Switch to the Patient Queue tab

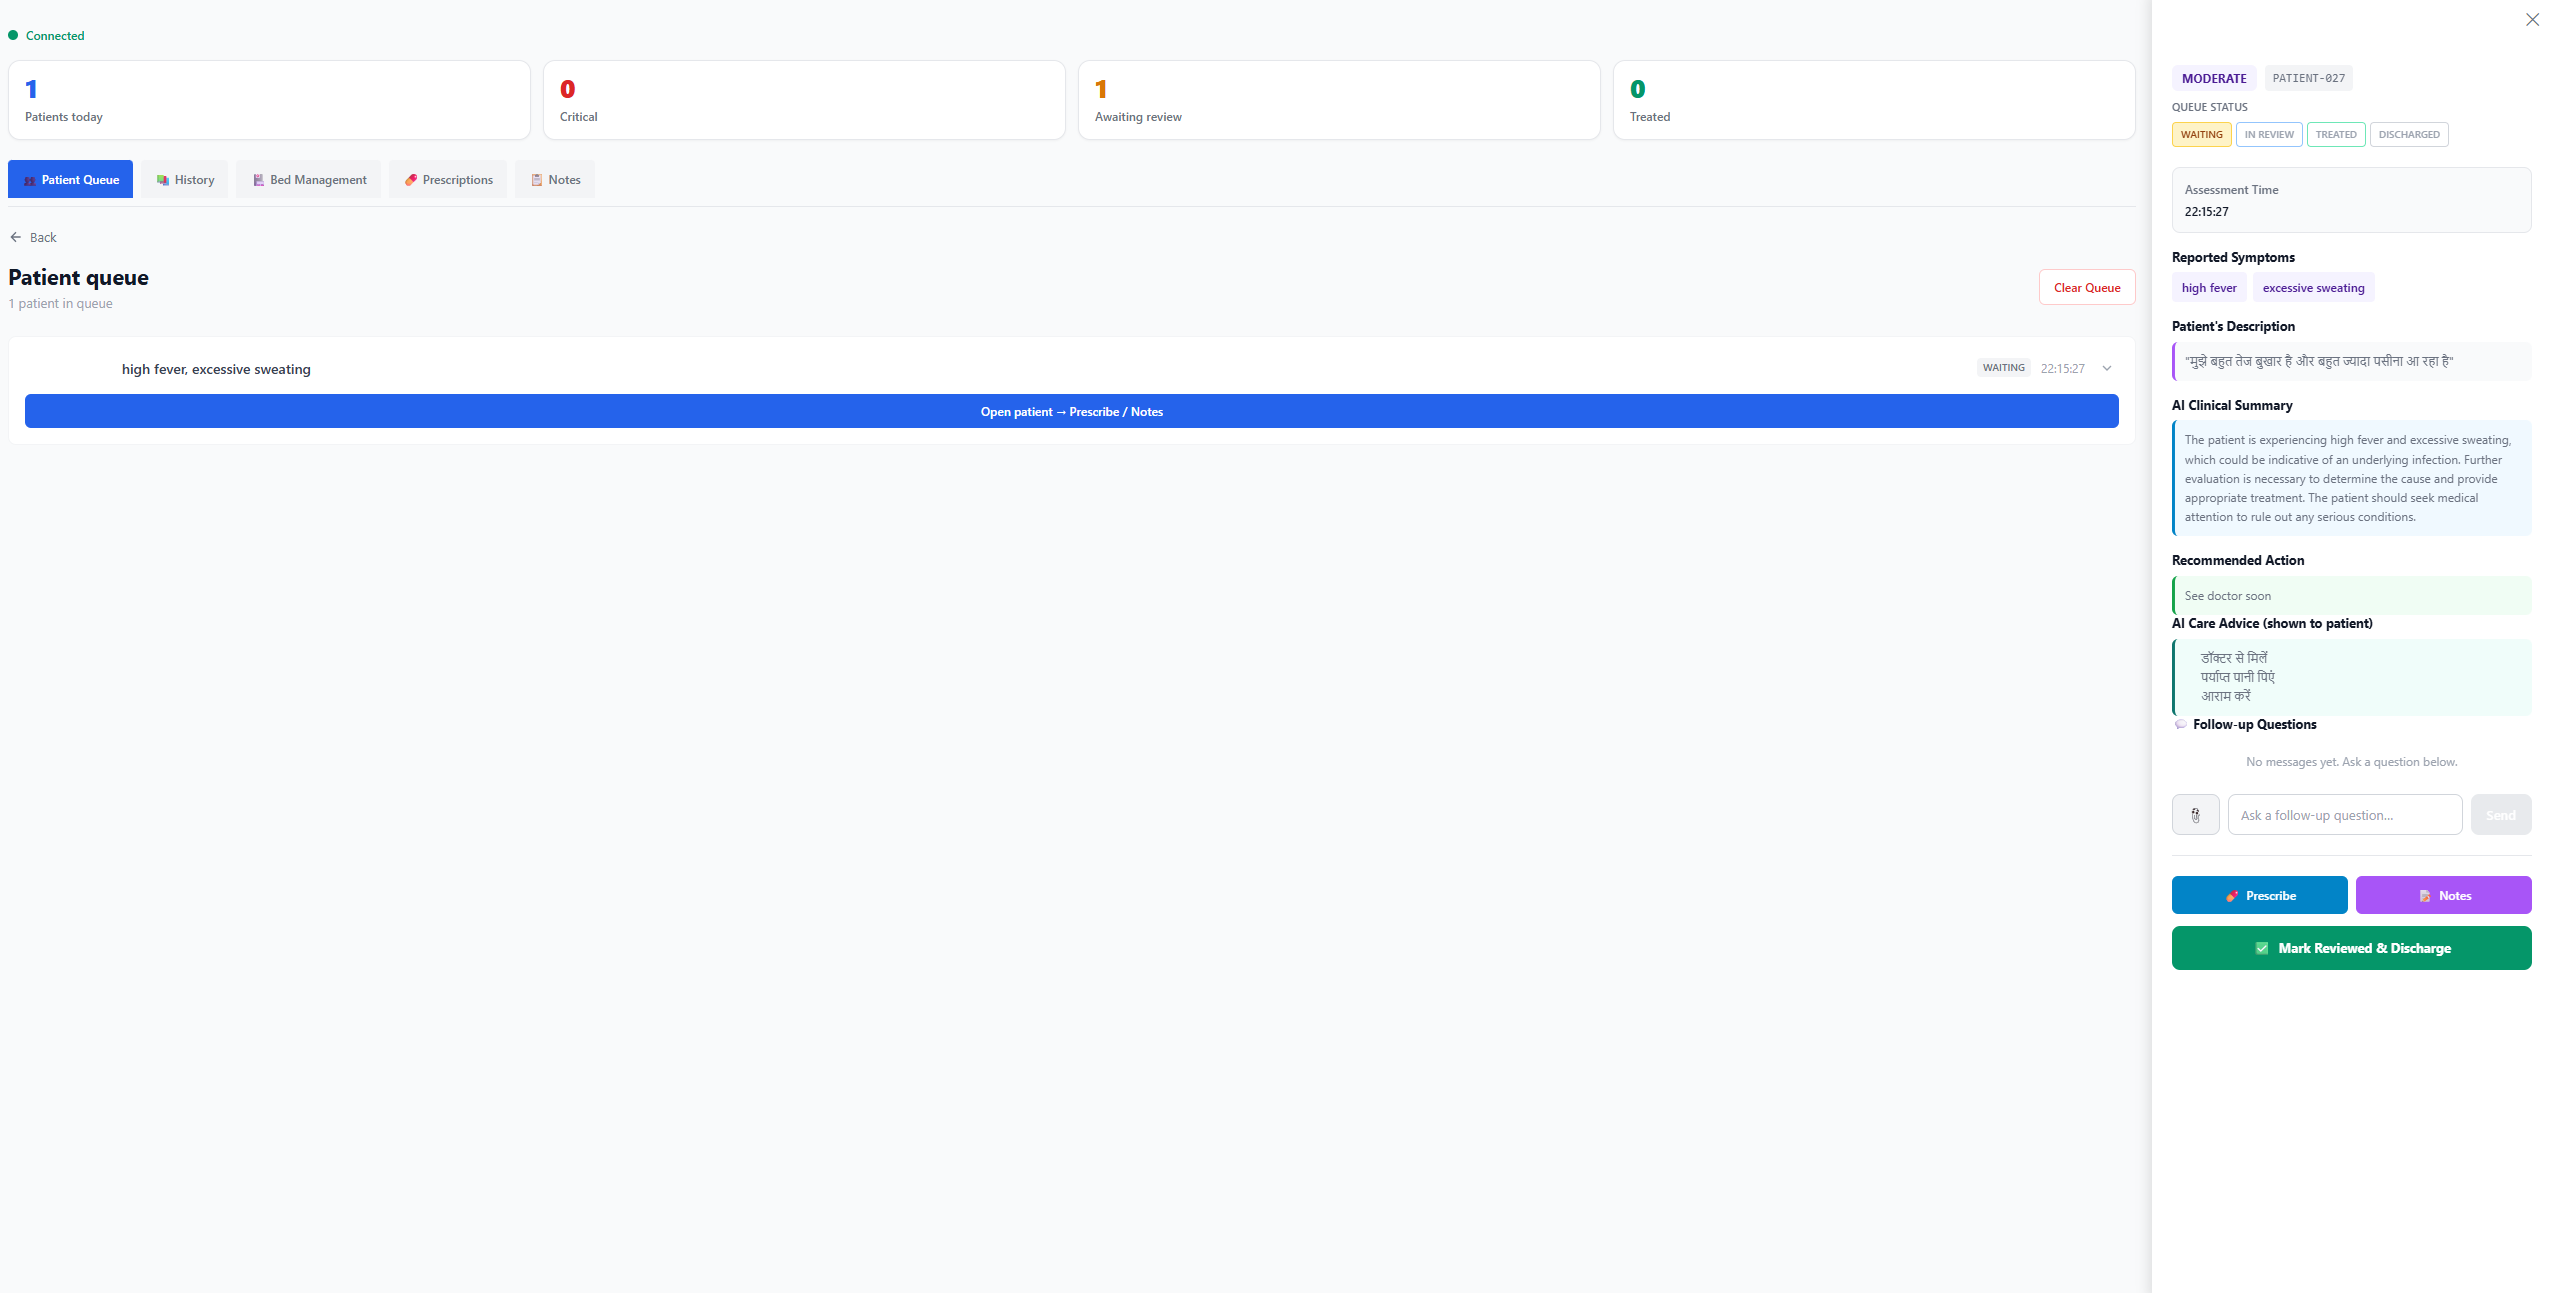tap(70, 180)
